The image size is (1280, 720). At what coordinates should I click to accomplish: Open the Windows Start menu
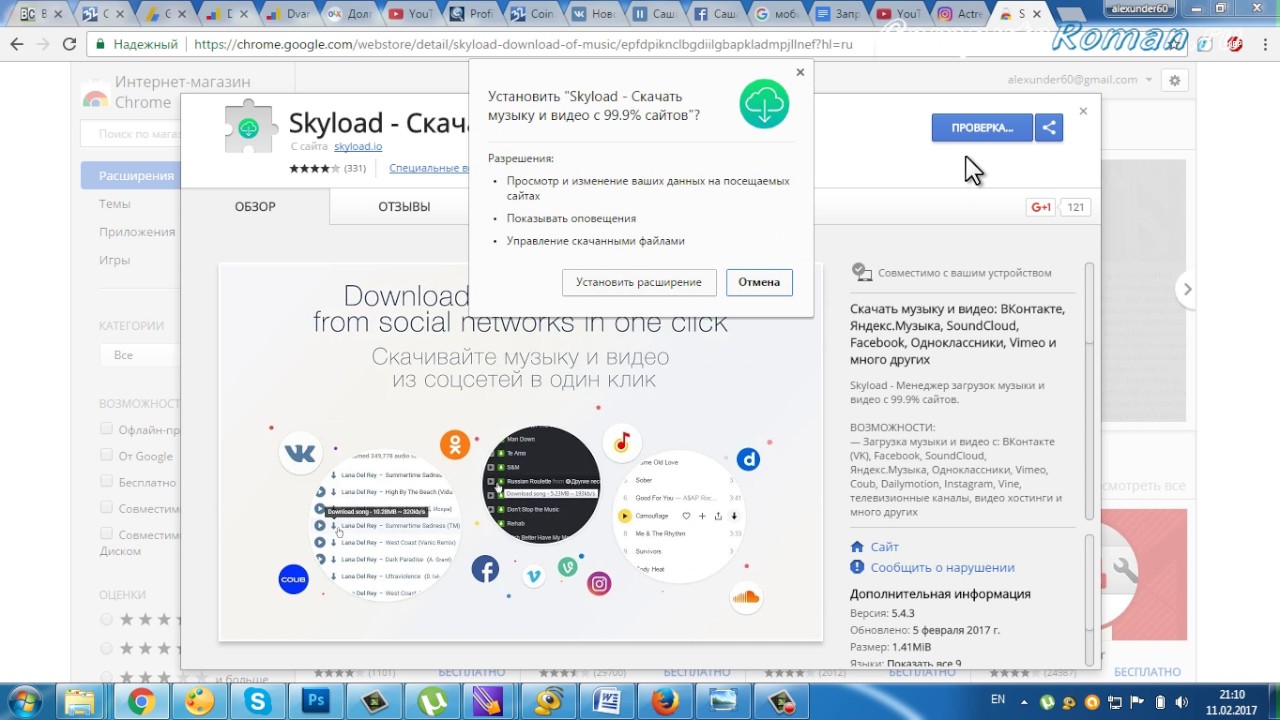tap(25, 701)
